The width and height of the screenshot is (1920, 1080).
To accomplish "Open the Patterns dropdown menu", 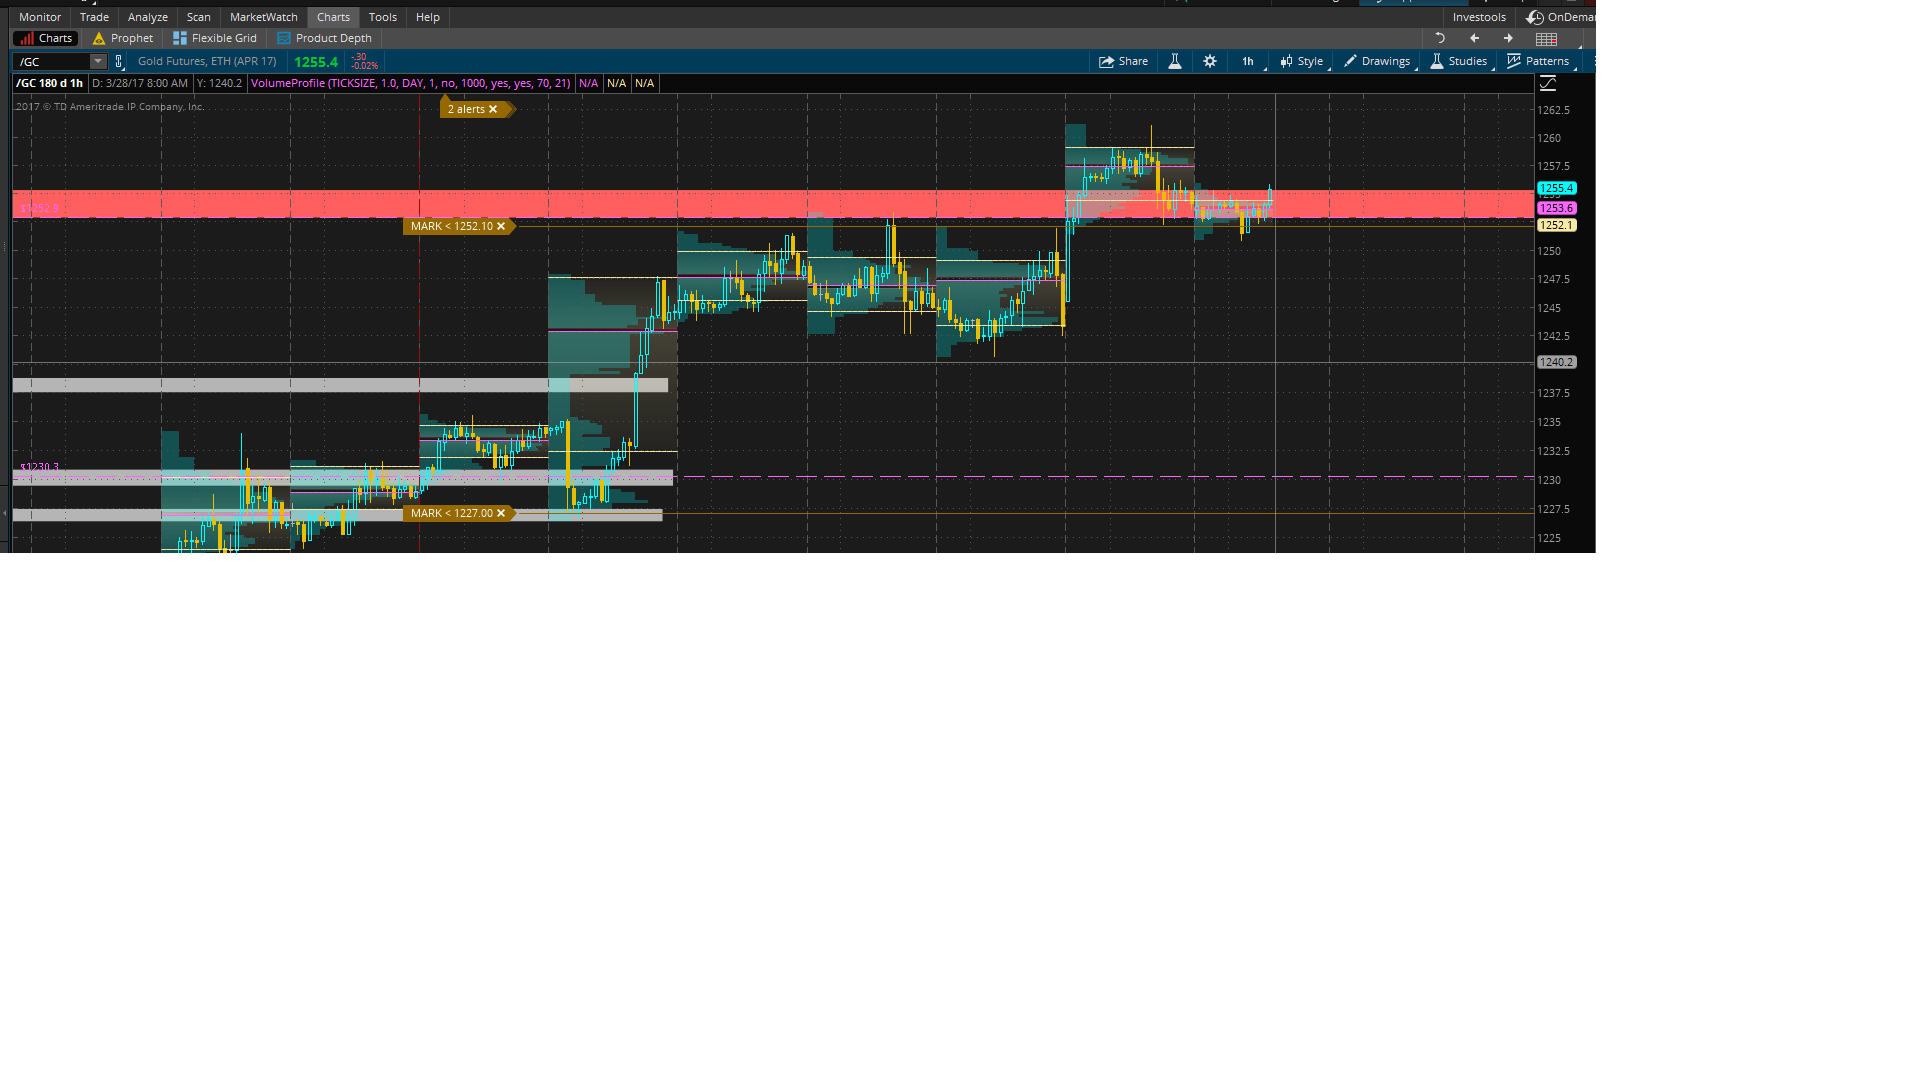I will [x=1539, y=61].
